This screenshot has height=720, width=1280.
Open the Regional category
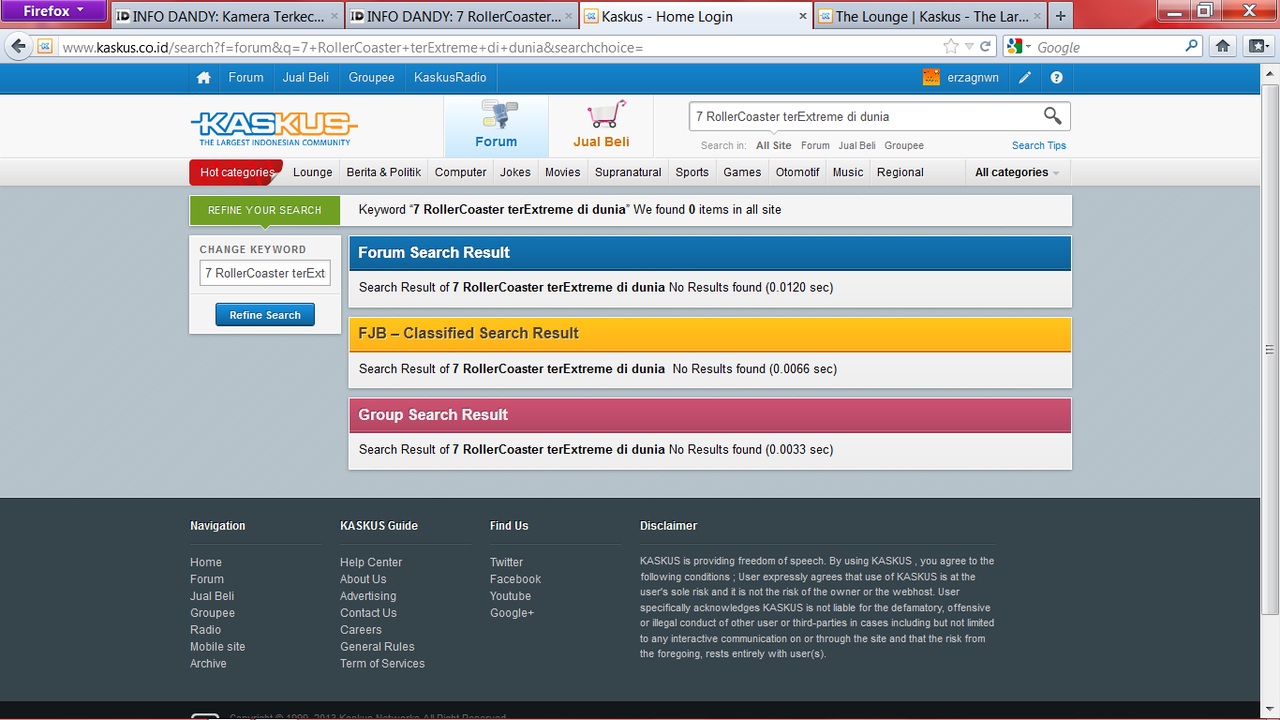pos(900,172)
